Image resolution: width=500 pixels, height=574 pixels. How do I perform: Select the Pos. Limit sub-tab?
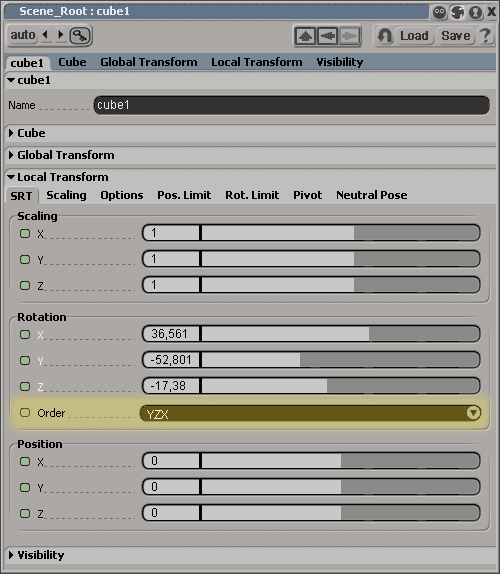tap(184, 195)
